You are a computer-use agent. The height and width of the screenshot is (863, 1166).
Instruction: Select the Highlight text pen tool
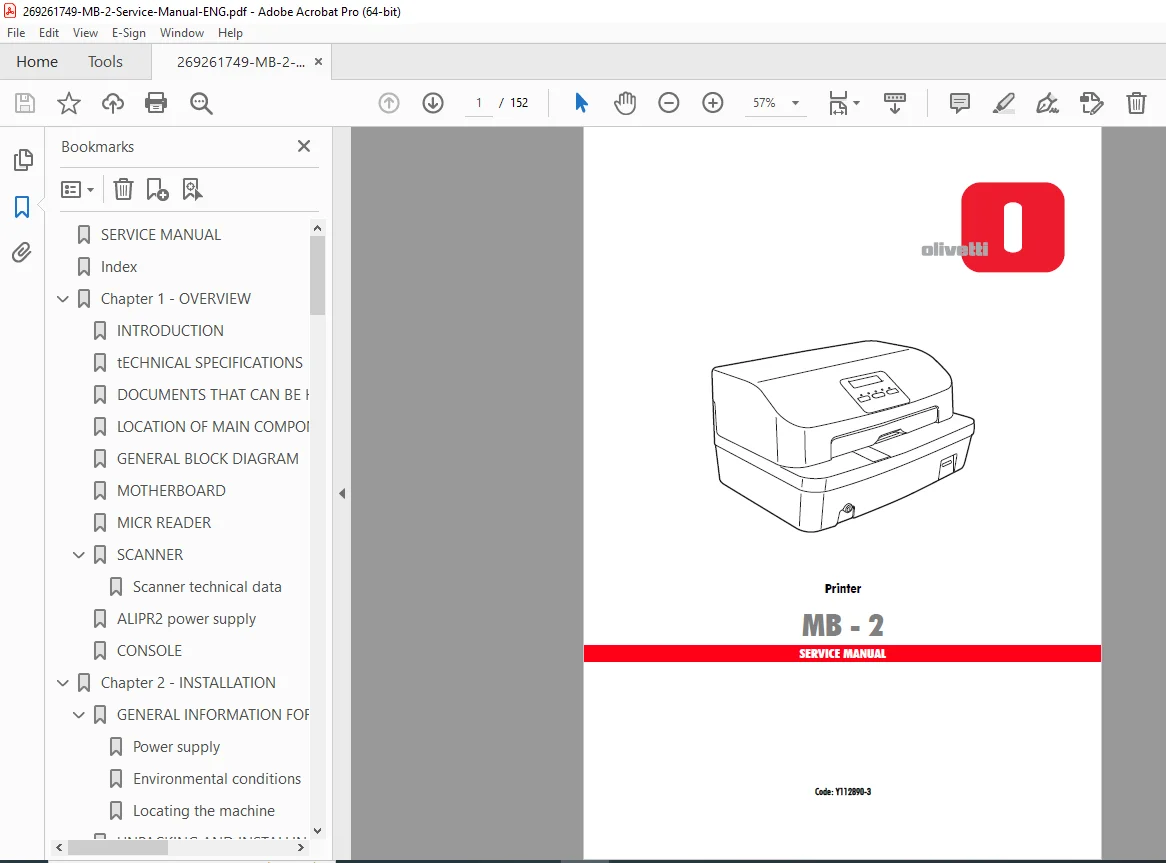click(1003, 103)
